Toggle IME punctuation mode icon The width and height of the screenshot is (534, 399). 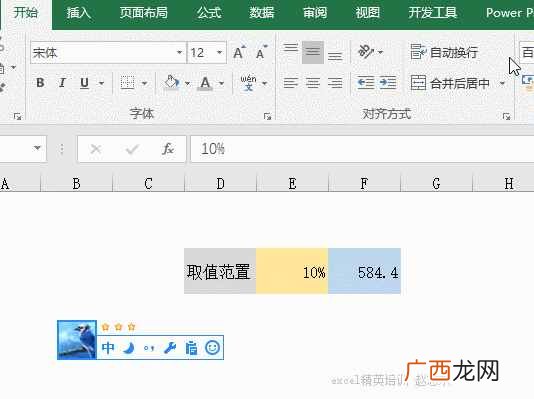pyautogui.click(x=149, y=348)
